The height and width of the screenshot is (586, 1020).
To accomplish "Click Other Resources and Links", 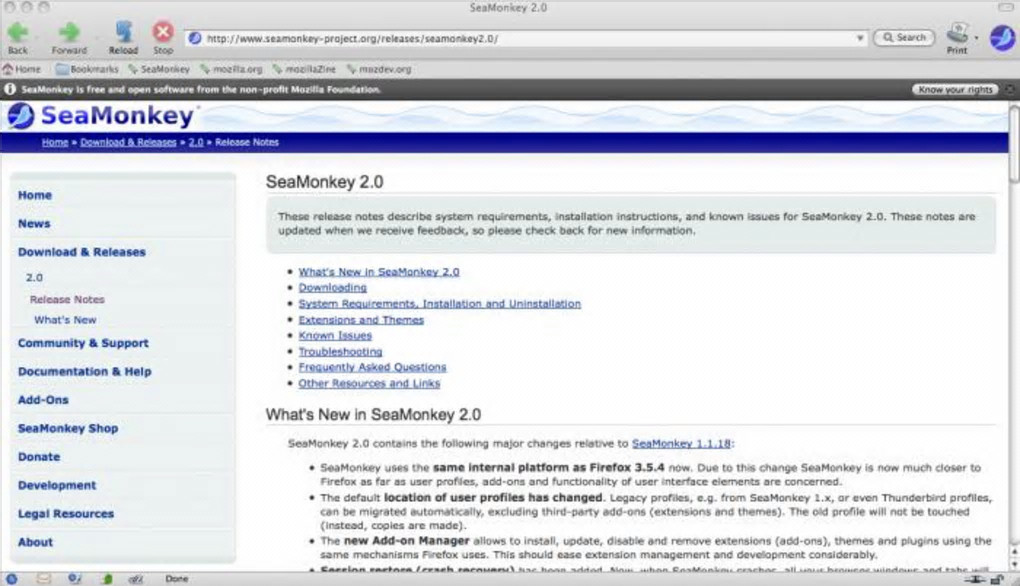I will [369, 384].
